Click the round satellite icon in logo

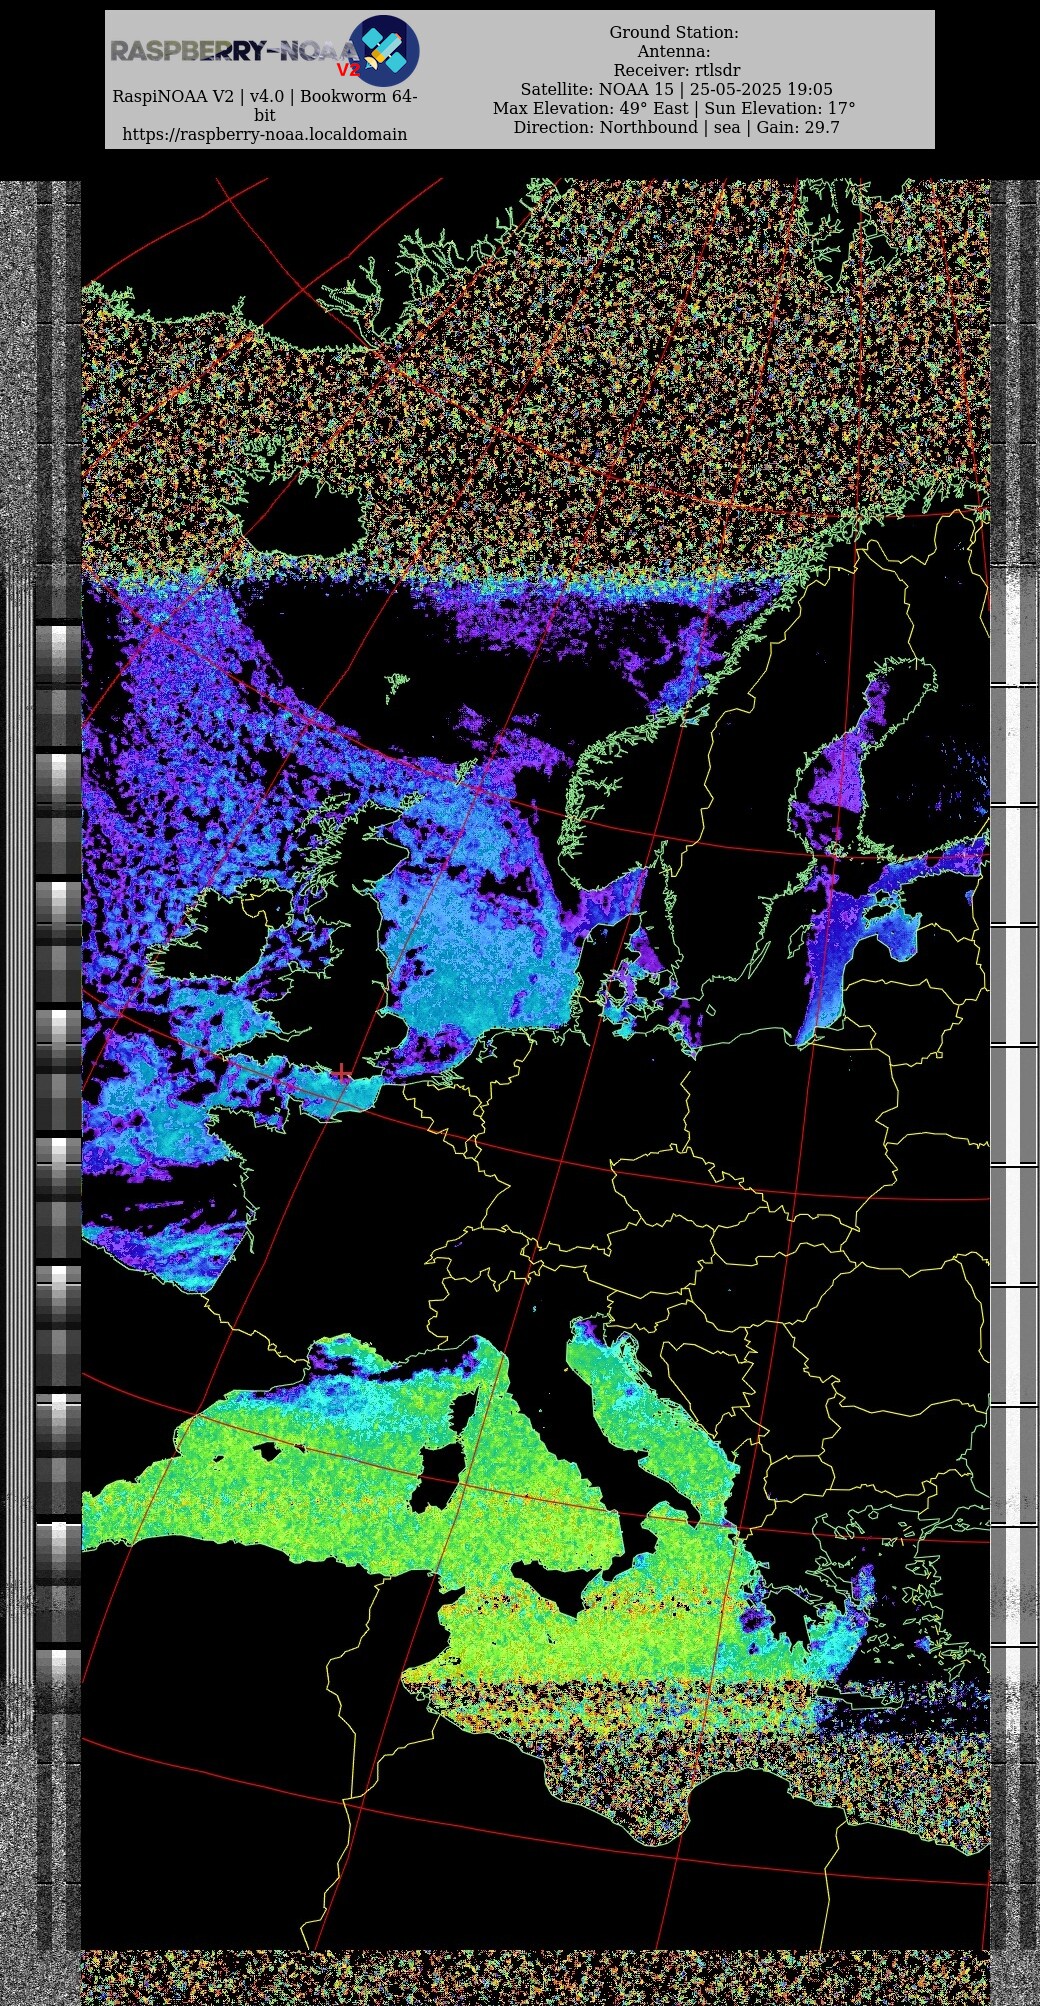coord(383,50)
